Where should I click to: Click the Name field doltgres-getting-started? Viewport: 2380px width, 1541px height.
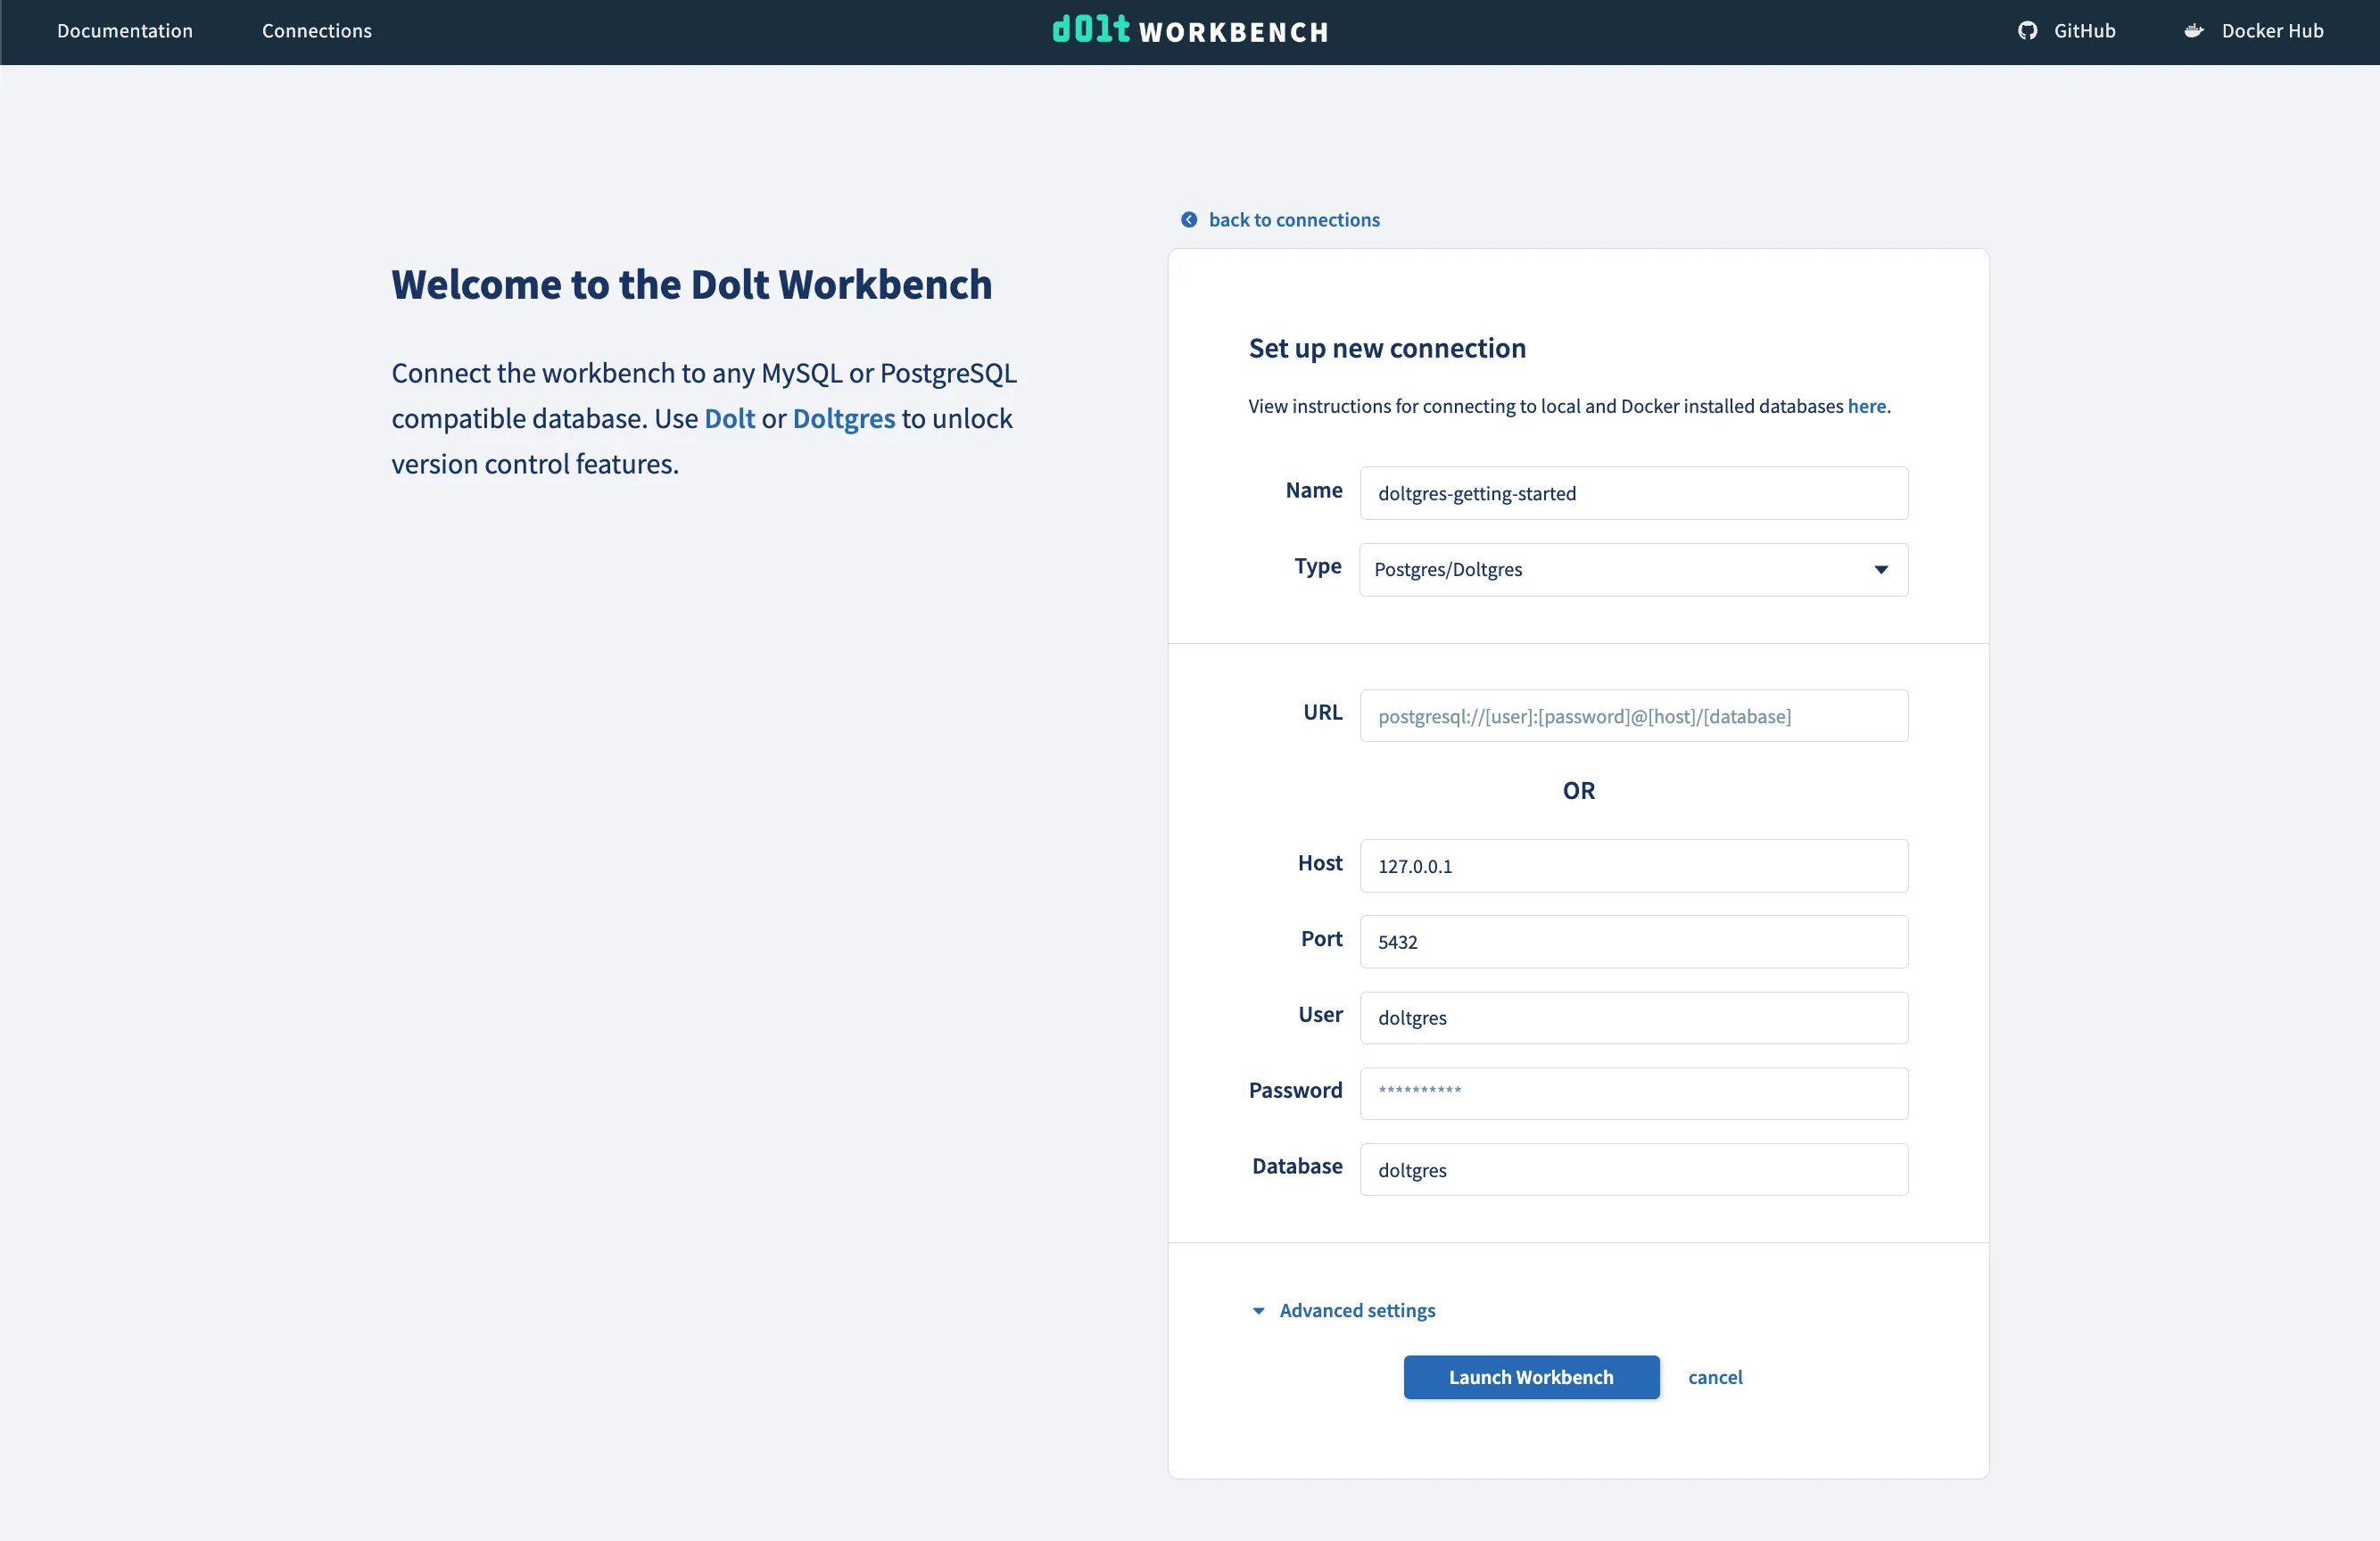coord(1633,493)
